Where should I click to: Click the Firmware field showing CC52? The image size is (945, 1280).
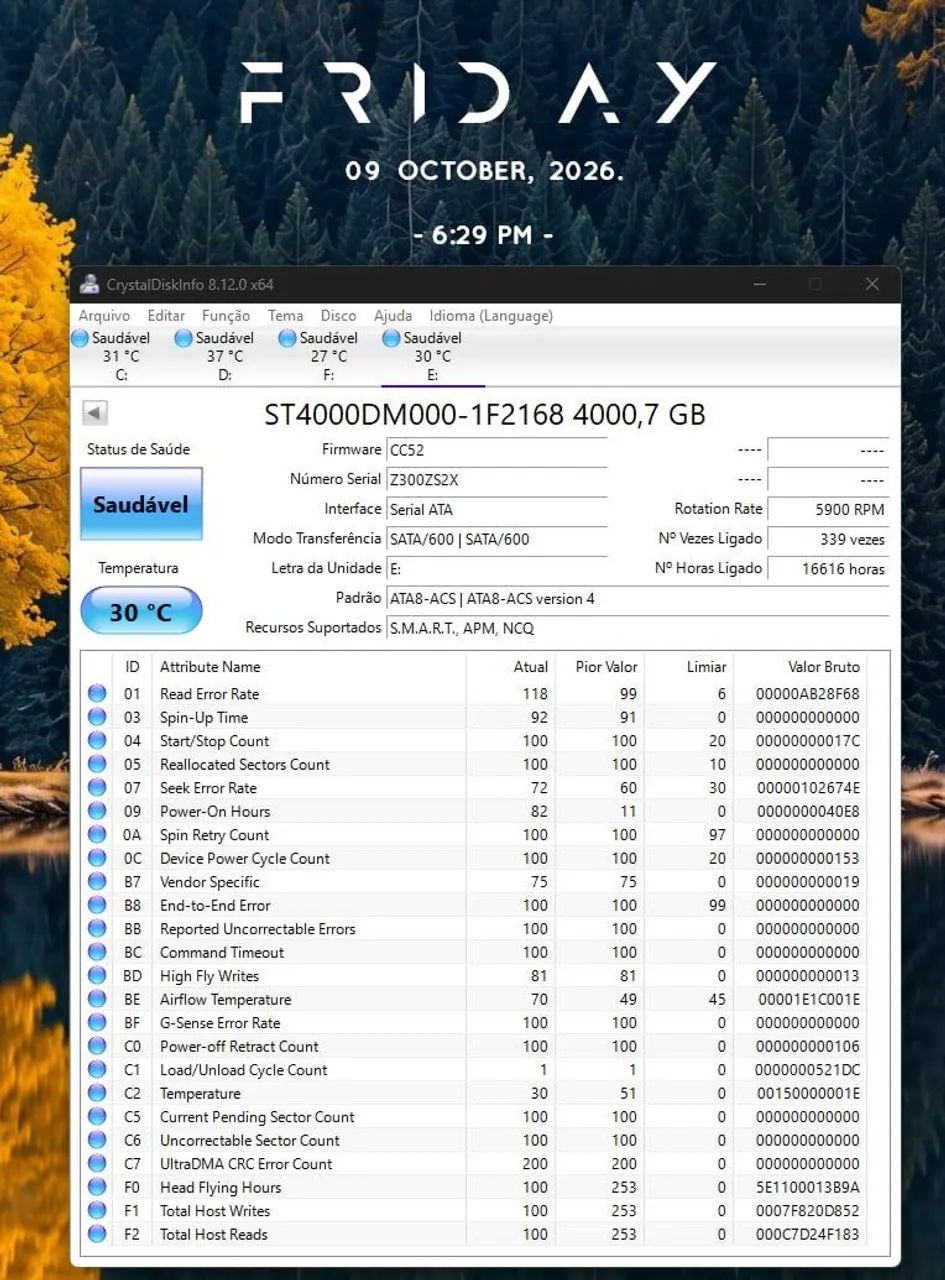[497, 450]
